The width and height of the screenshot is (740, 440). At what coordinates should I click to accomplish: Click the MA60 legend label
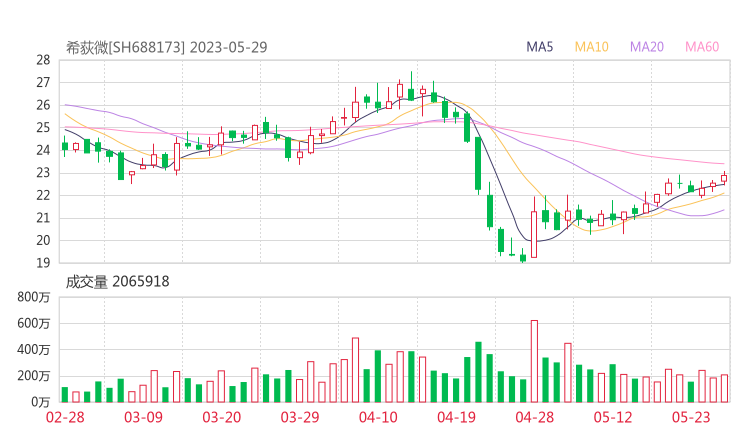(x=702, y=47)
